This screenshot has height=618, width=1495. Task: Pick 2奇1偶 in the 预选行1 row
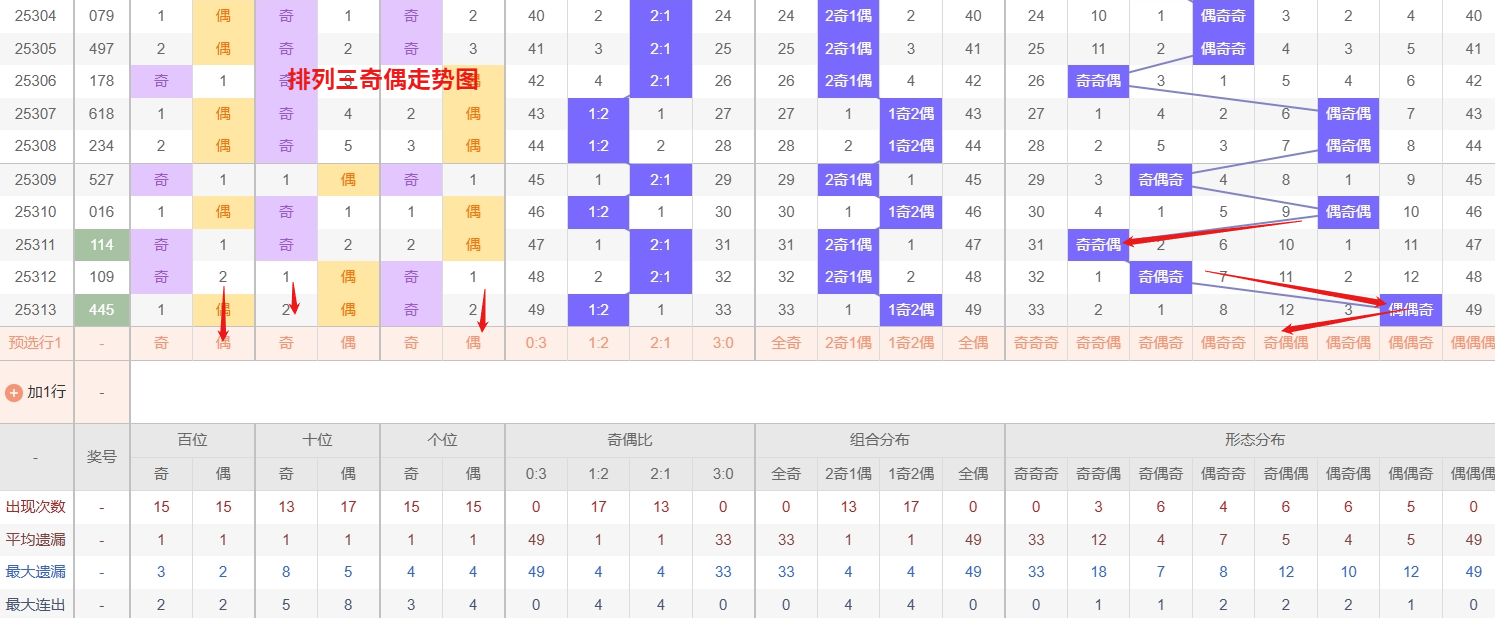(x=848, y=343)
